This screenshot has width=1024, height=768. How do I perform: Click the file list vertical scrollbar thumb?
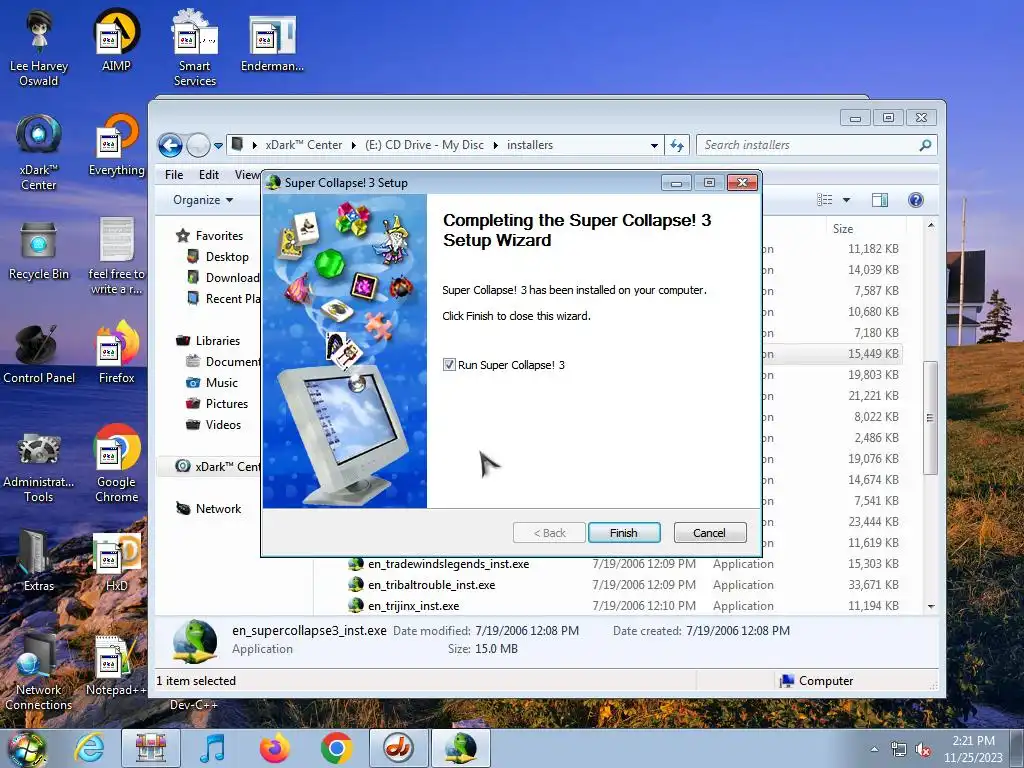tap(931, 417)
